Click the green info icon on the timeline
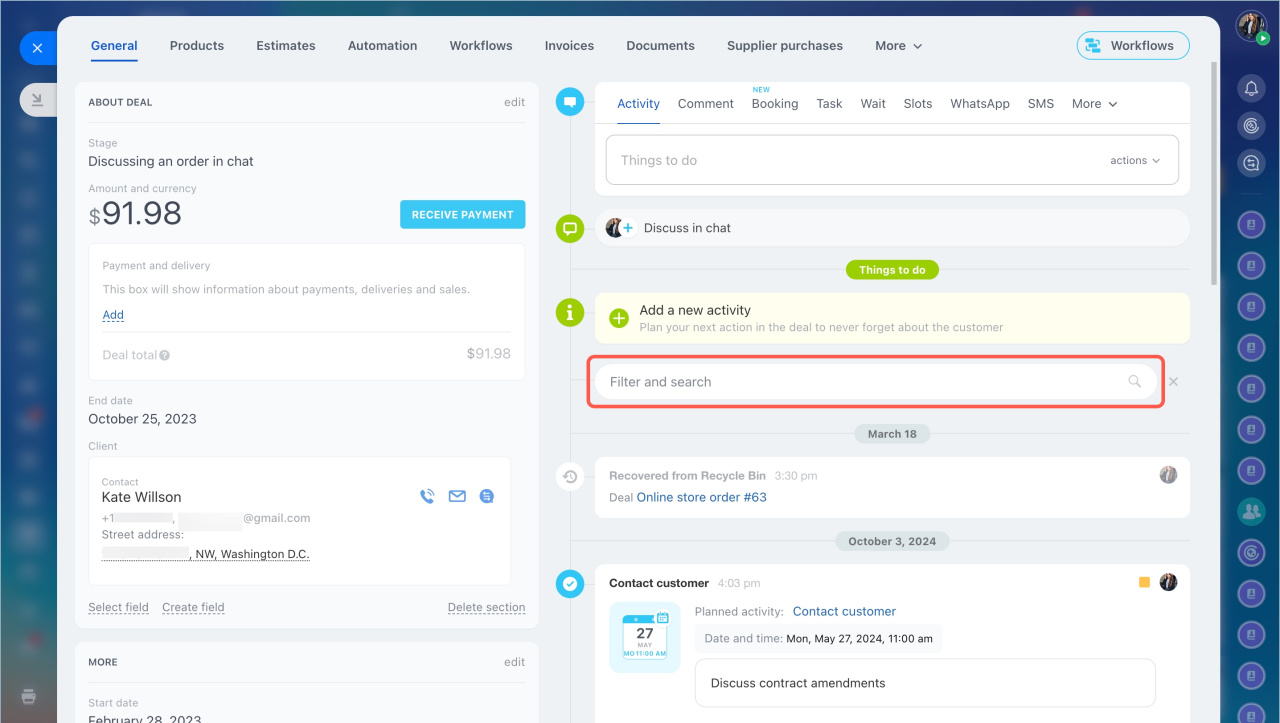Image resolution: width=1280 pixels, height=723 pixels. (x=570, y=312)
